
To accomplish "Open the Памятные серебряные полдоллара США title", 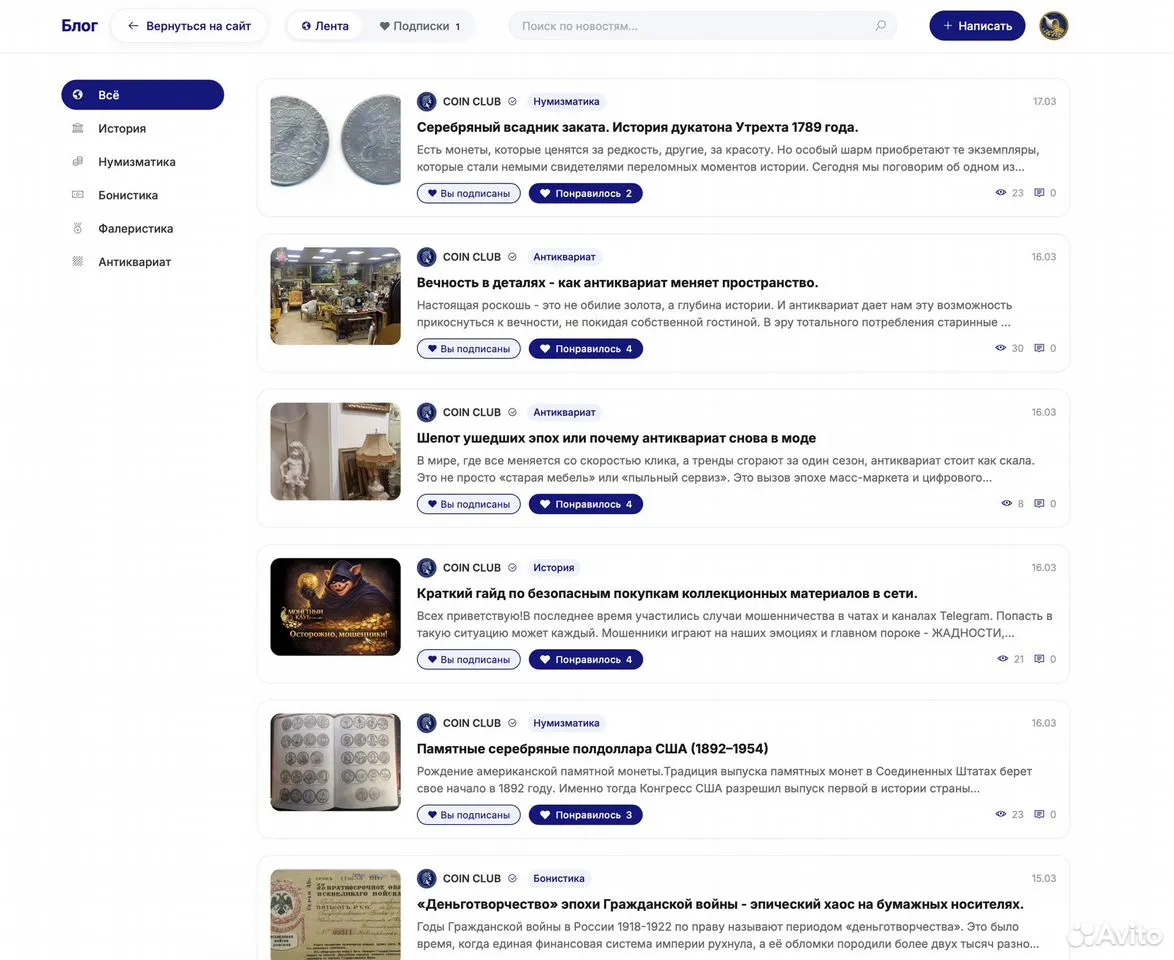I will click(592, 749).
